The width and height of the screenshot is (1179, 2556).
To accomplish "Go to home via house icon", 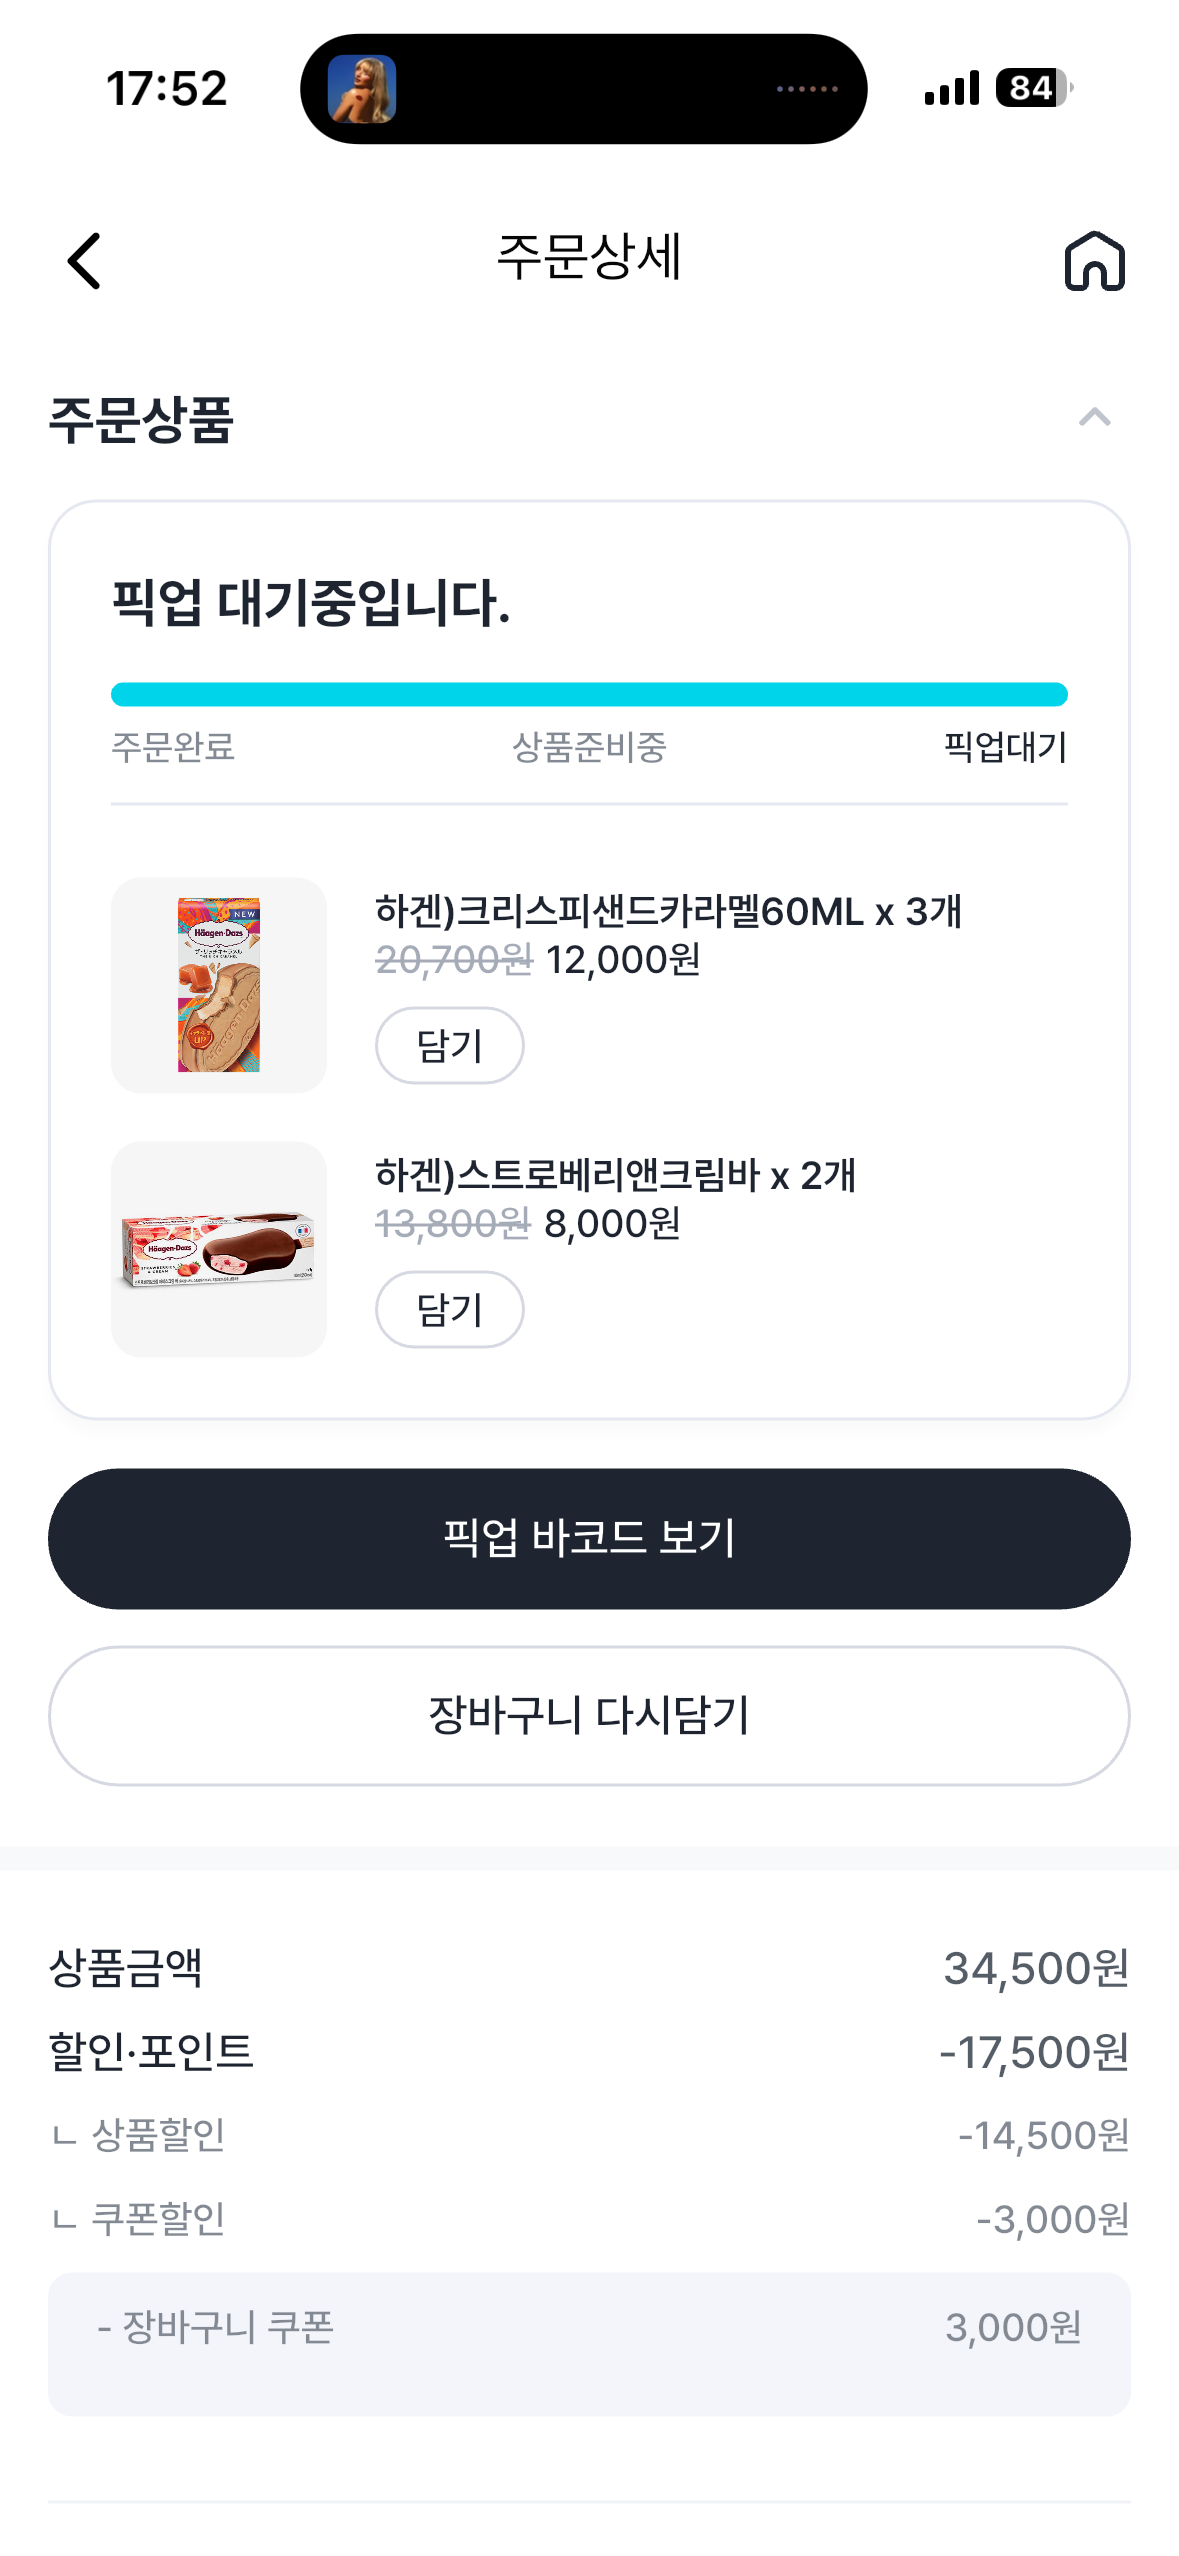I will pyautogui.click(x=1094, y=261).
